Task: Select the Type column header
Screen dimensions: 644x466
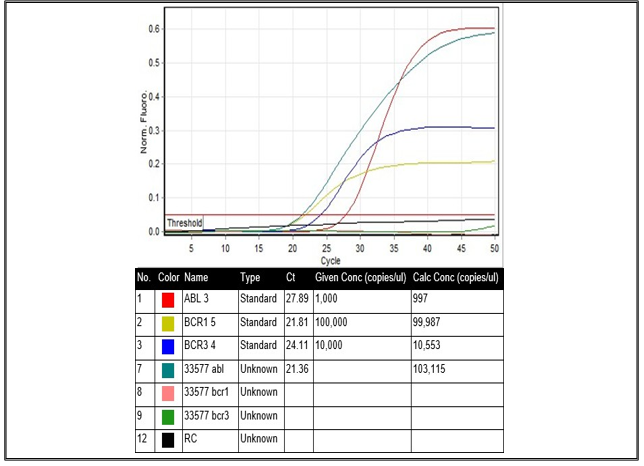Action: click(250, 277)
